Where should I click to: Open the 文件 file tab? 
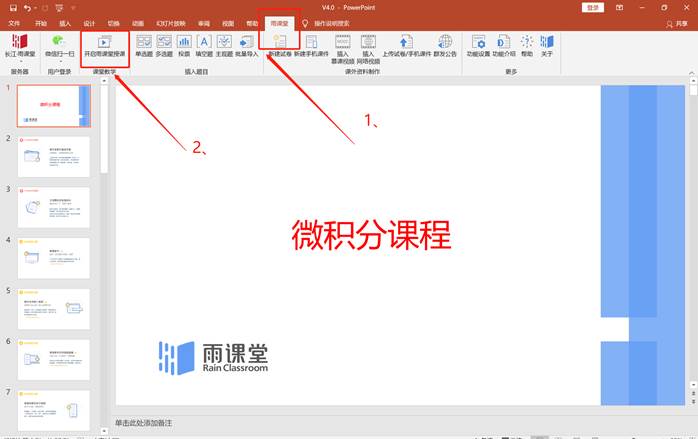point(14,23)
